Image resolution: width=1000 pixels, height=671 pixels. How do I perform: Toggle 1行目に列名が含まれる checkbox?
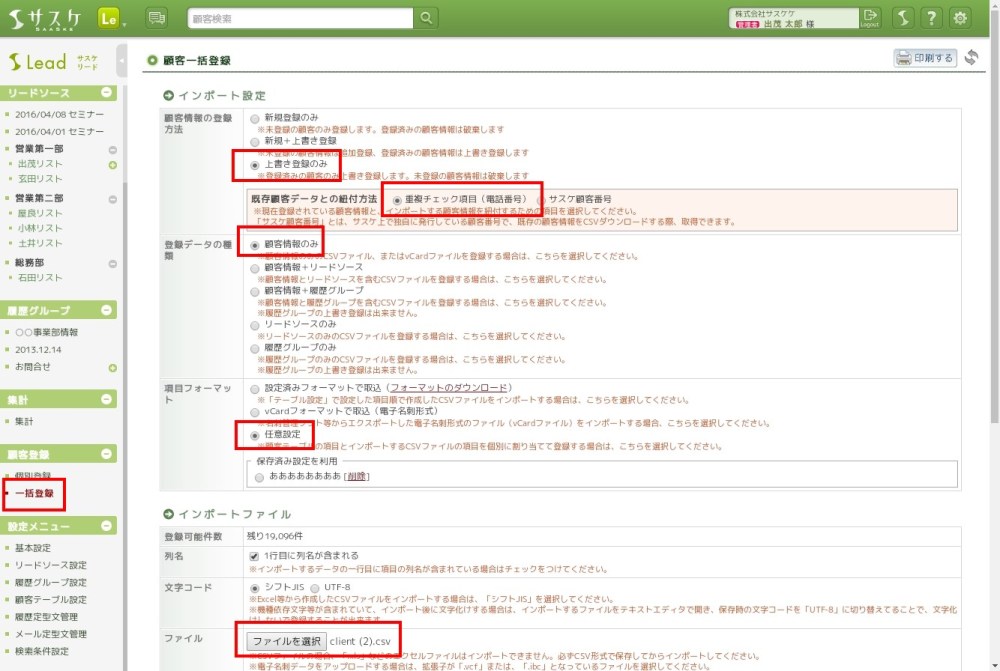255,555
